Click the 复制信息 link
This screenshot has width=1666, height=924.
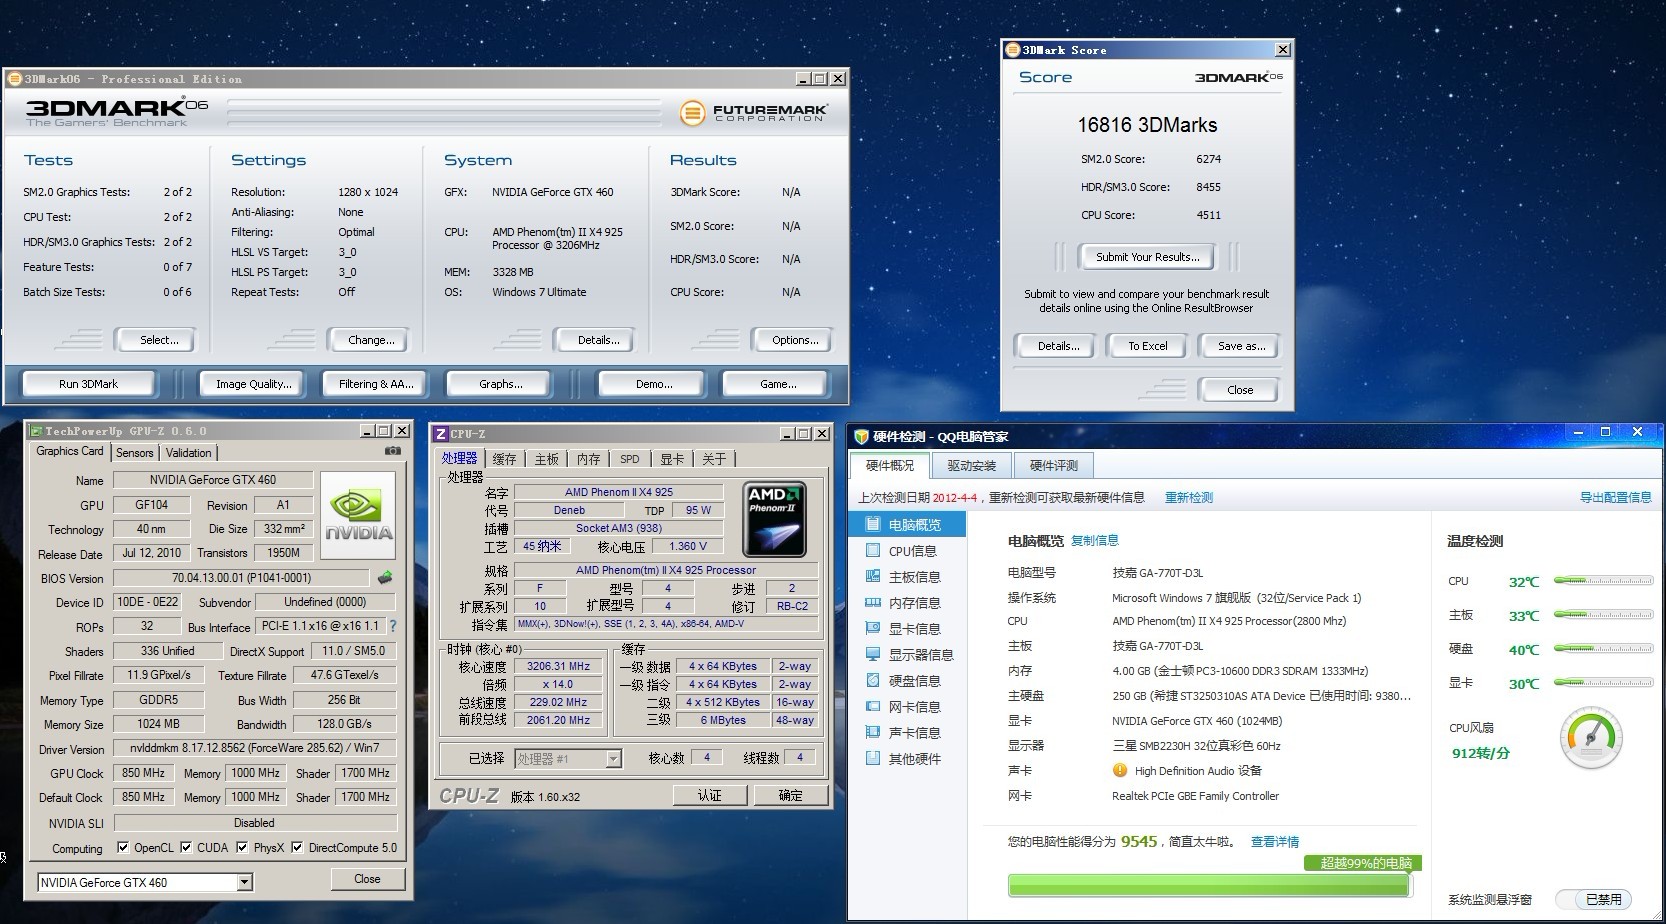(1095, 541)
